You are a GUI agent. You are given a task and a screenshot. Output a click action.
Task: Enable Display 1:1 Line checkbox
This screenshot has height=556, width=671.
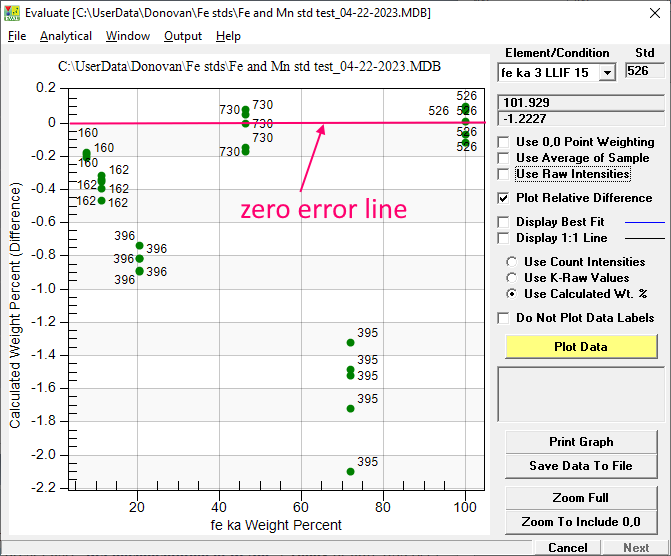(503, 238)
